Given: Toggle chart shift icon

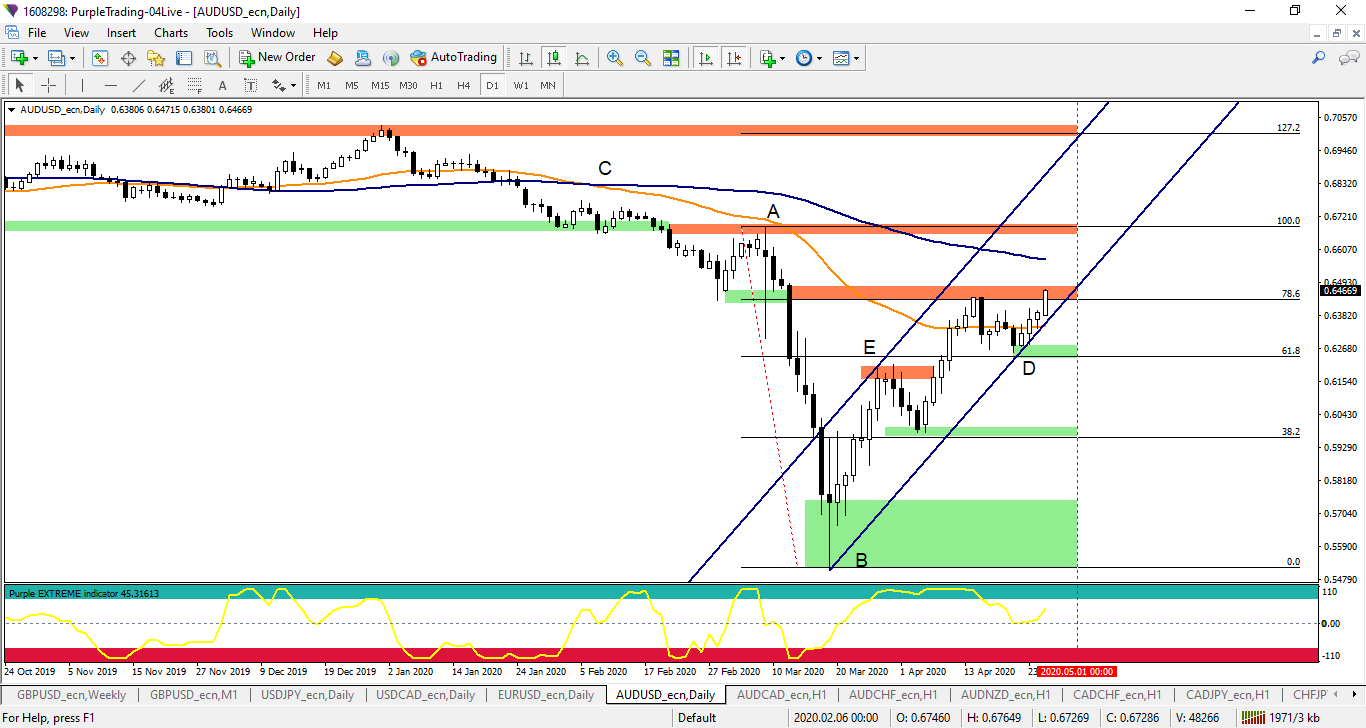Looking at the screenshot, I should tap(735, 58).
